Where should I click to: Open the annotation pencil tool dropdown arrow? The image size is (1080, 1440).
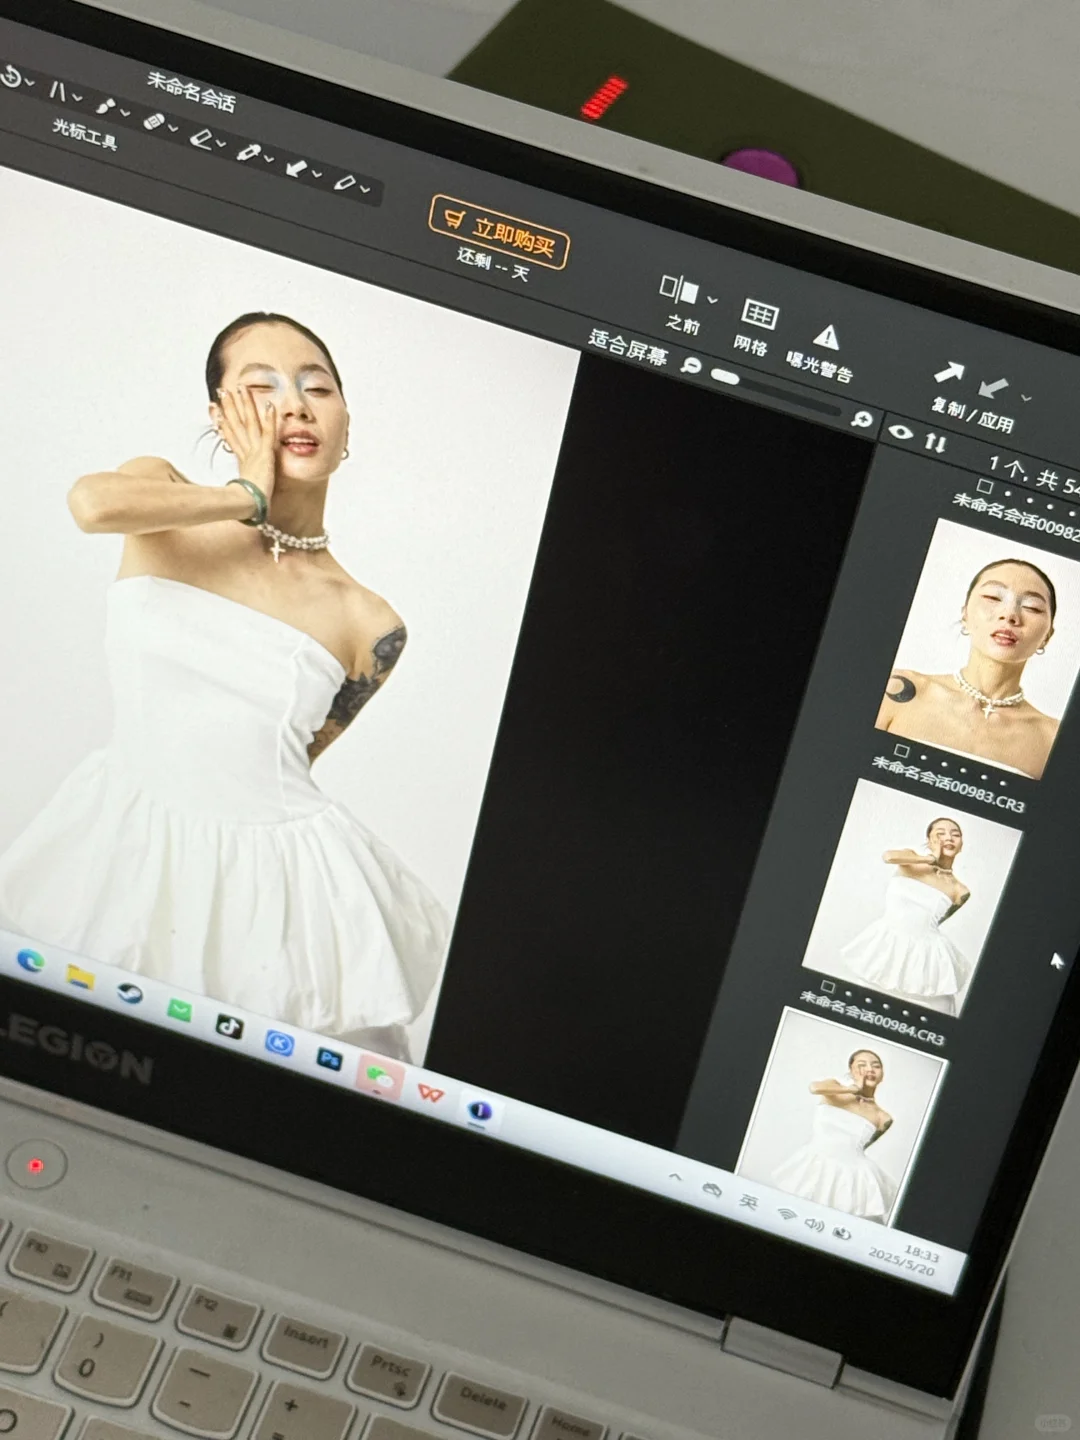[365, 189]
